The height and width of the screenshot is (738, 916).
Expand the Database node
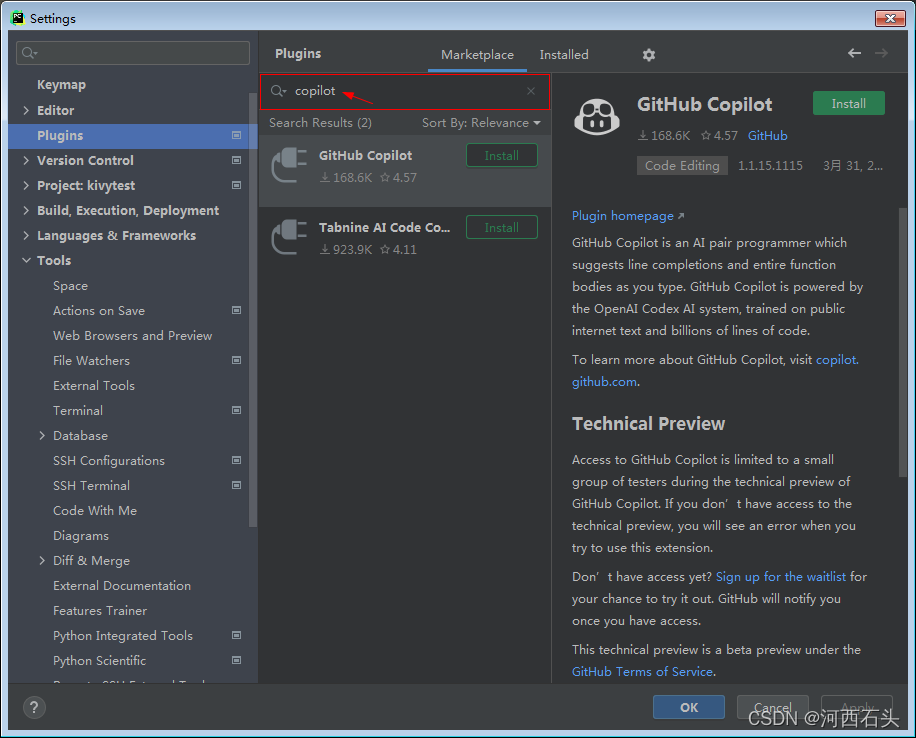point(42,436)
